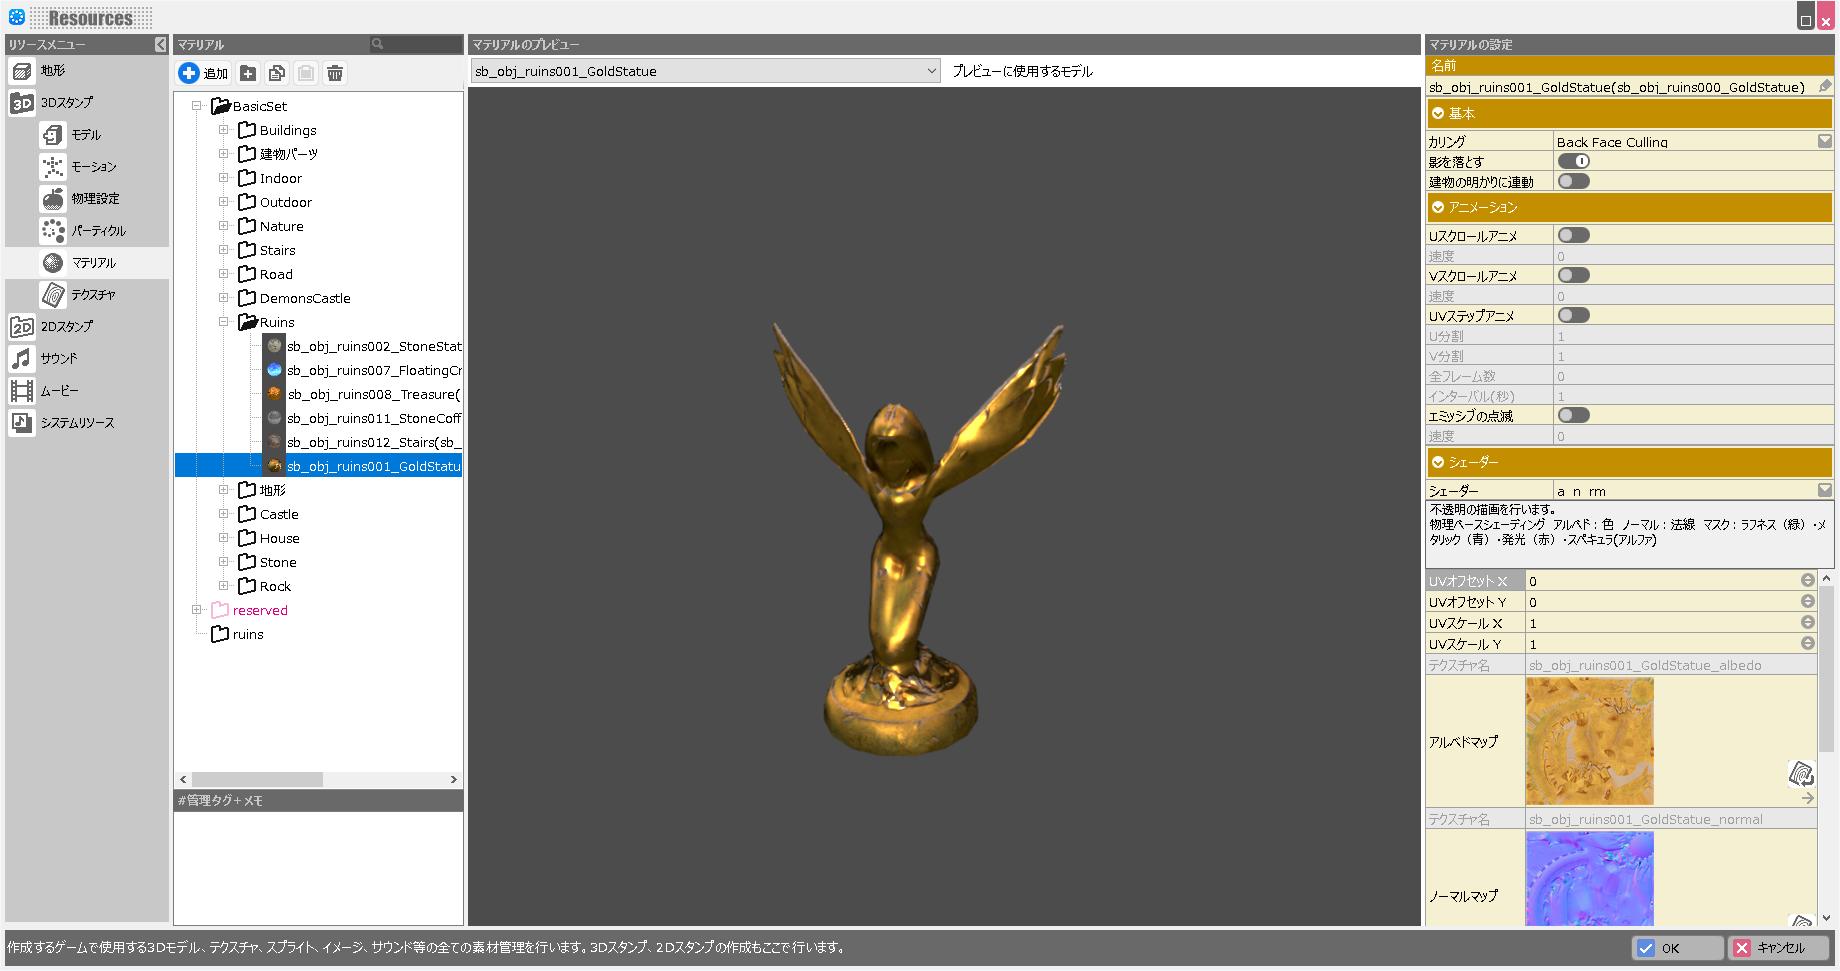
Task: Toggle the 影を落とす (cast shadow) switch
Action: point(1574,162)
